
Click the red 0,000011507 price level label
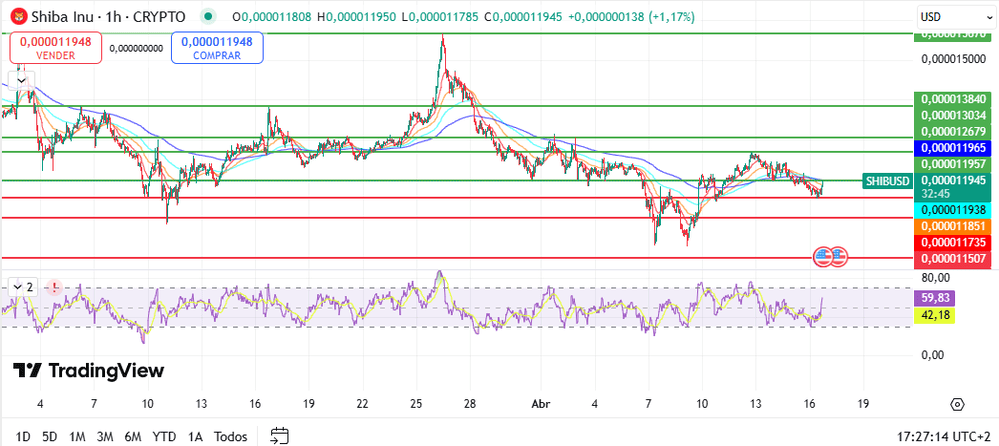tap(953, 259)
